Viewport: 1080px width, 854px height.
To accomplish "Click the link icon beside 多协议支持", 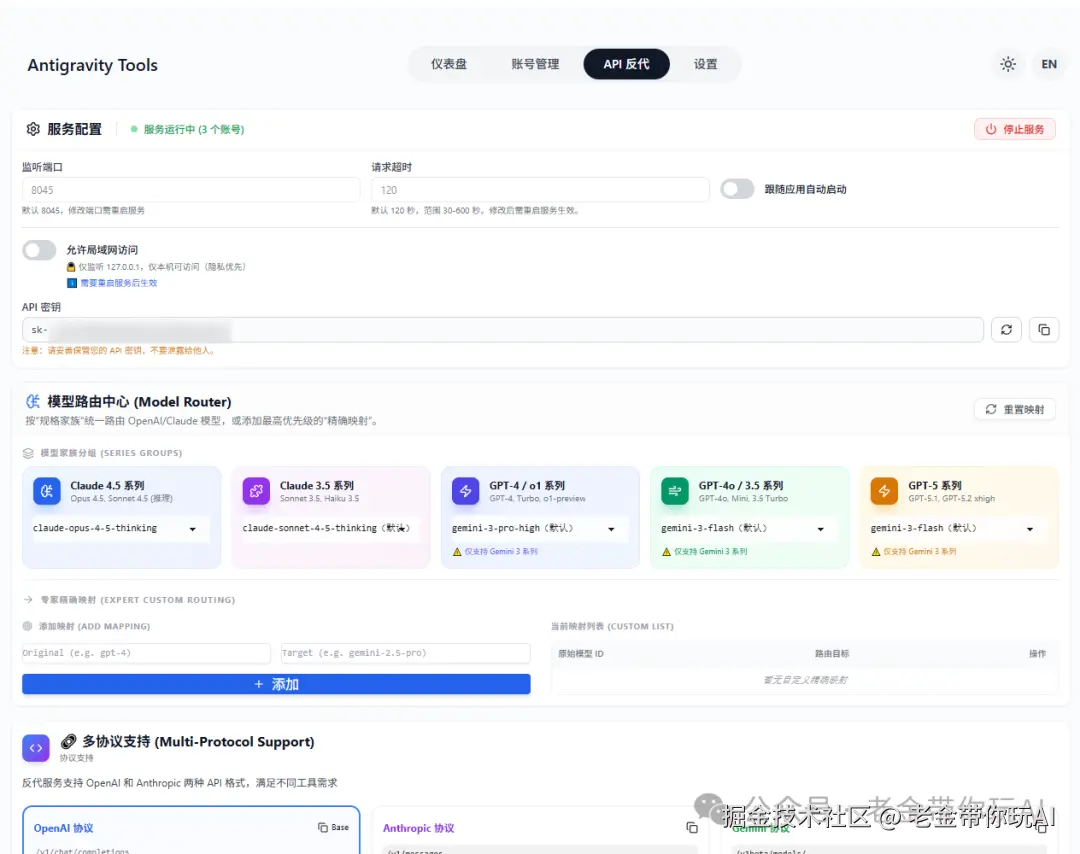I will [x=69, y=742].
